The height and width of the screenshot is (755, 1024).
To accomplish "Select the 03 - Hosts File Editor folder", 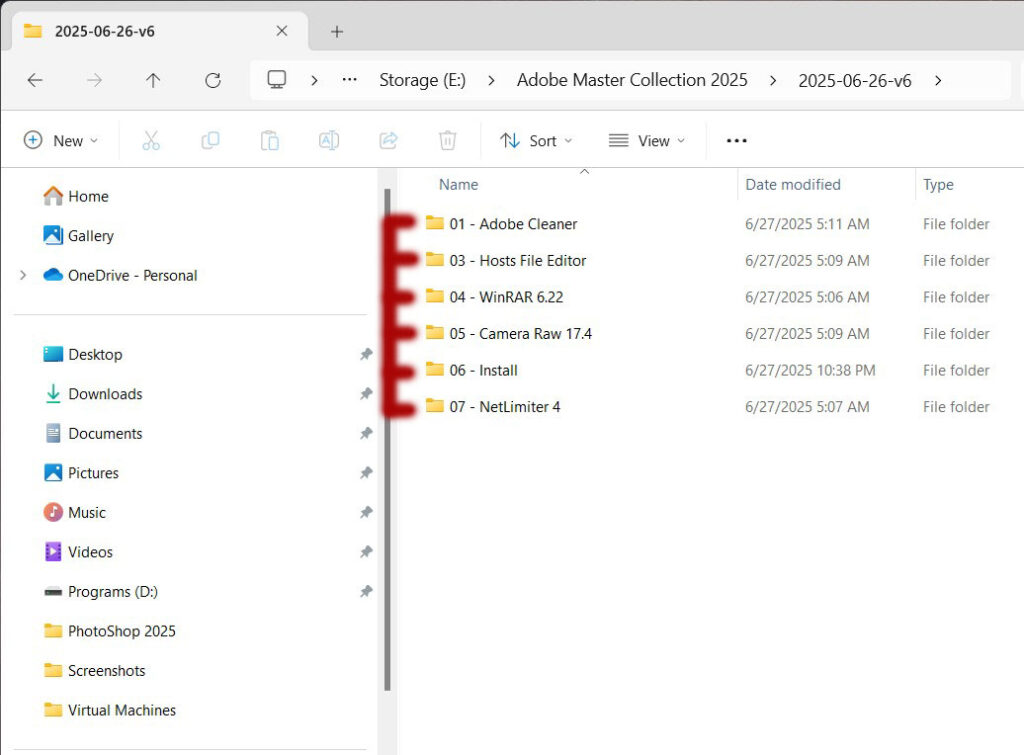I will click(x=505, y=261).
